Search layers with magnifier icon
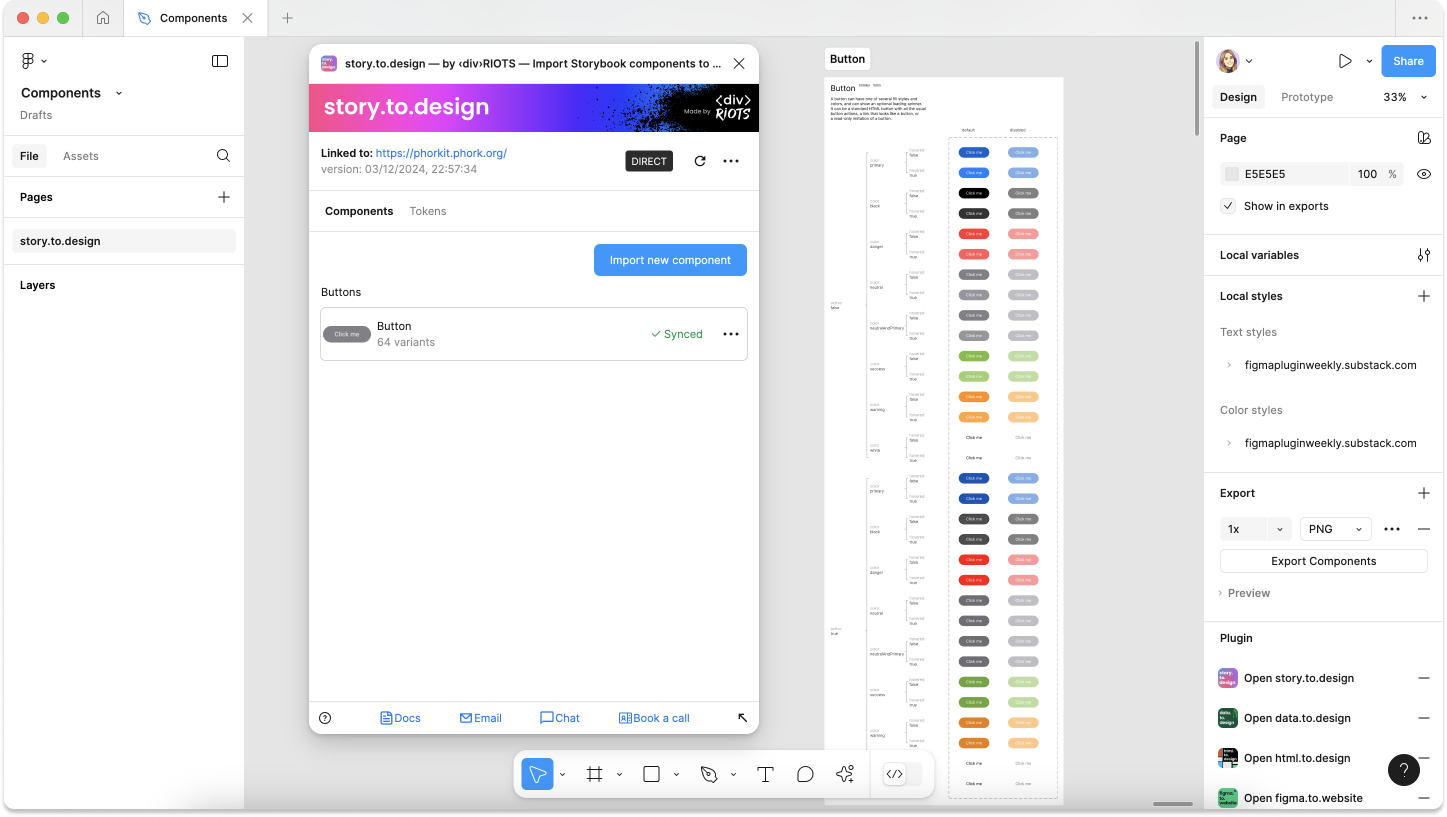 223,156
